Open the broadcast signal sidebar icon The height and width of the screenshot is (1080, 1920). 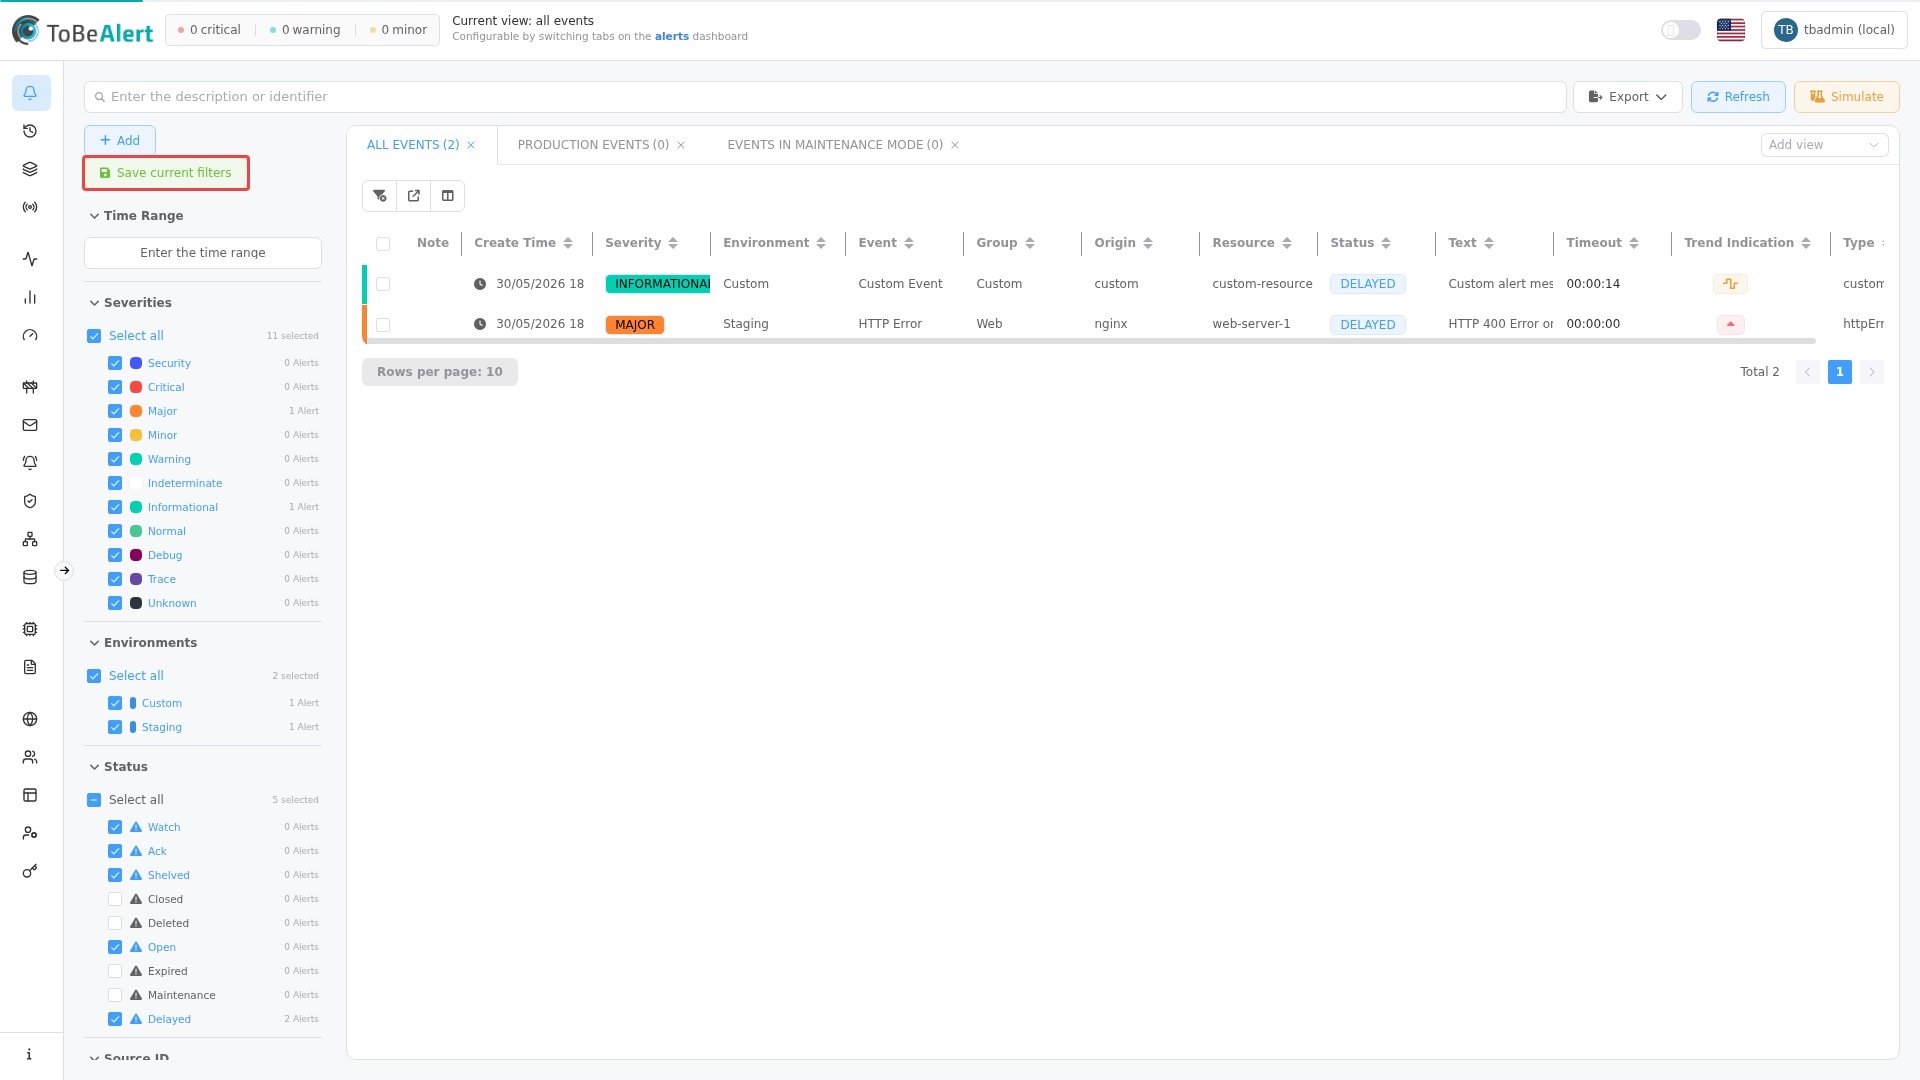[x=30, y=207]
